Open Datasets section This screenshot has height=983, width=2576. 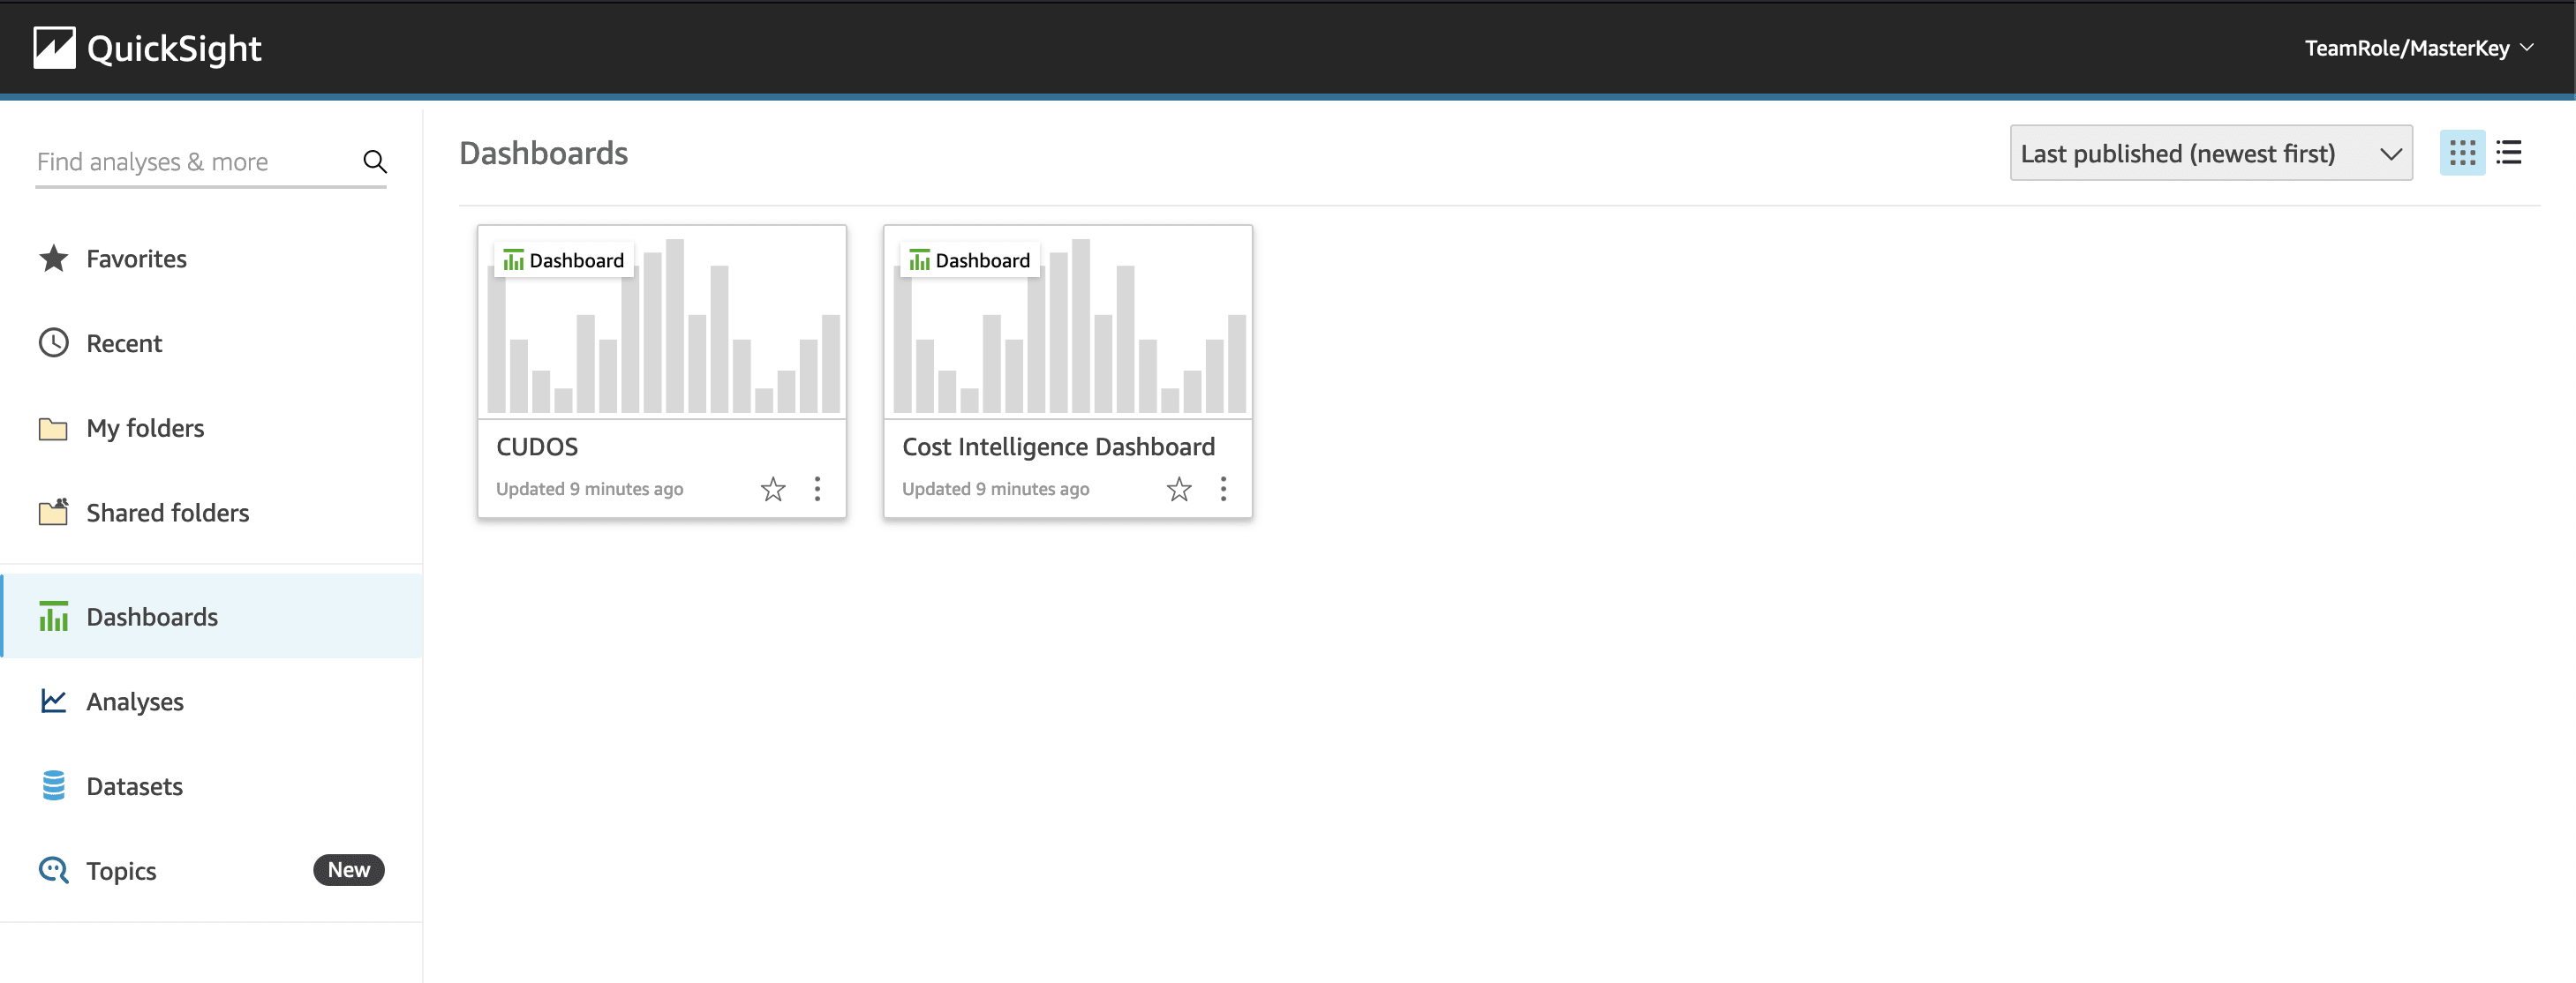pos(211,786)
